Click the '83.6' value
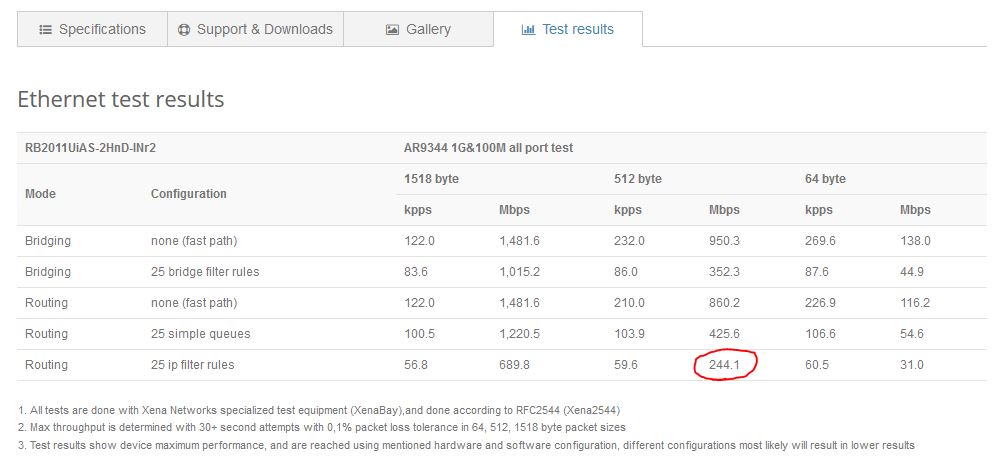 coord(416,272)
